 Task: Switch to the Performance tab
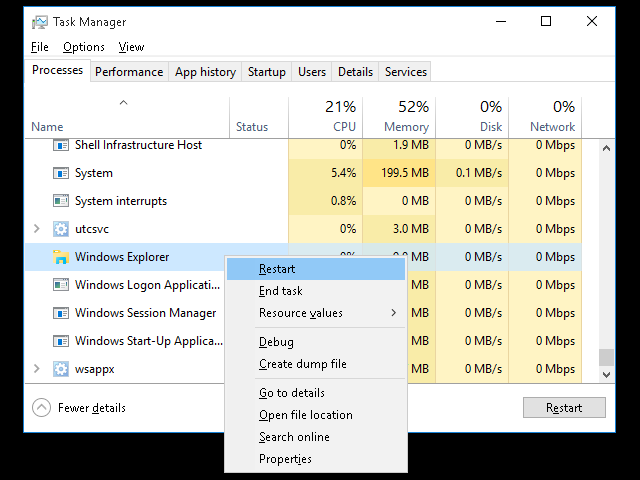tap(129, 72)
